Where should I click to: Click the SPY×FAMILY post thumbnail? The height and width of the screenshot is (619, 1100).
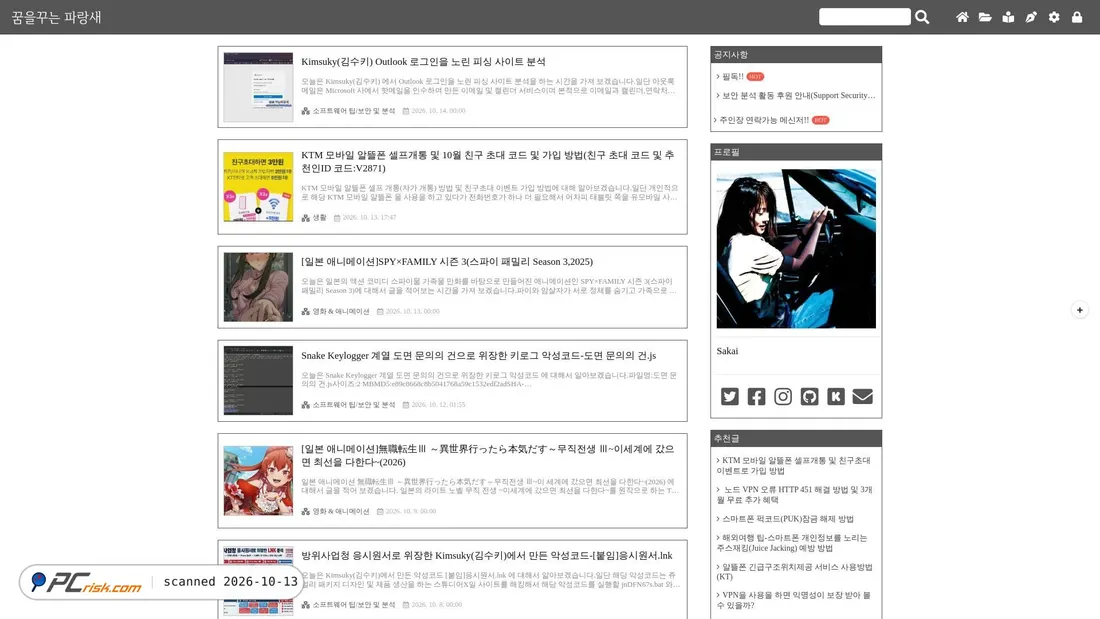pos(258,287)
